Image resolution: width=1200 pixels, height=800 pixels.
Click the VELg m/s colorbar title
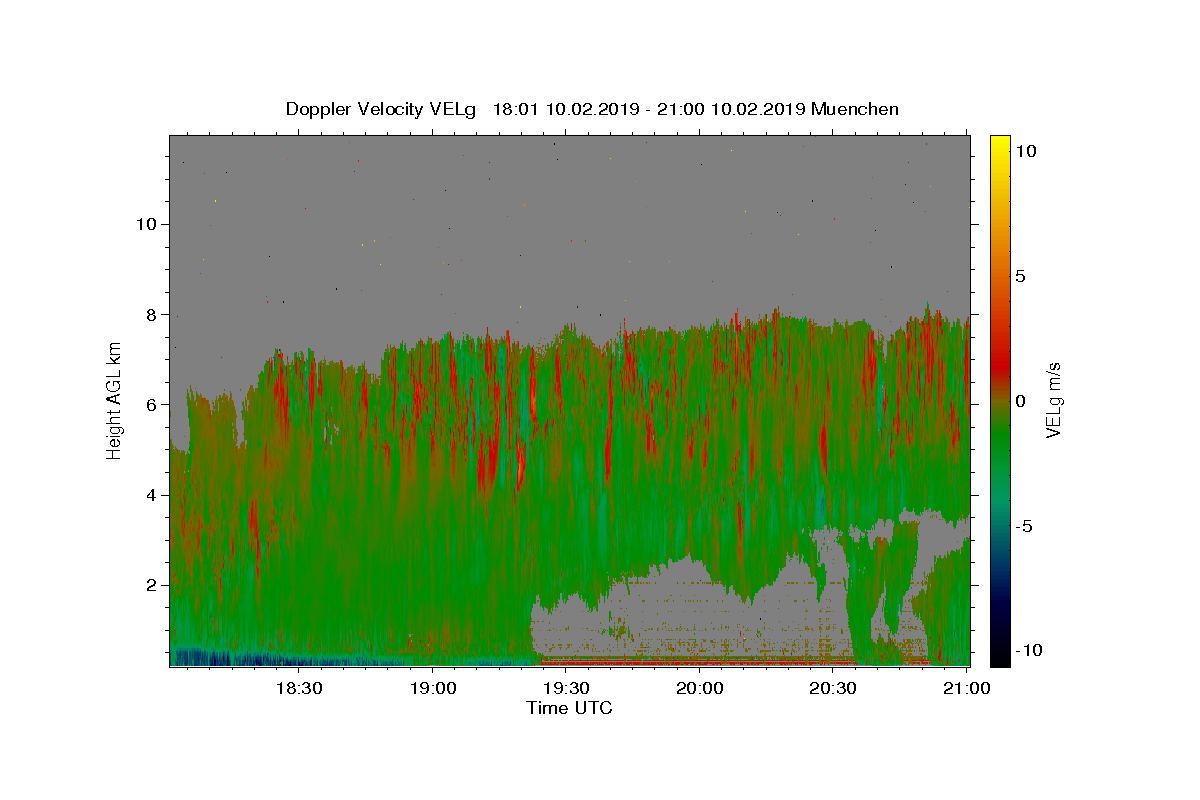point(1053,400)
